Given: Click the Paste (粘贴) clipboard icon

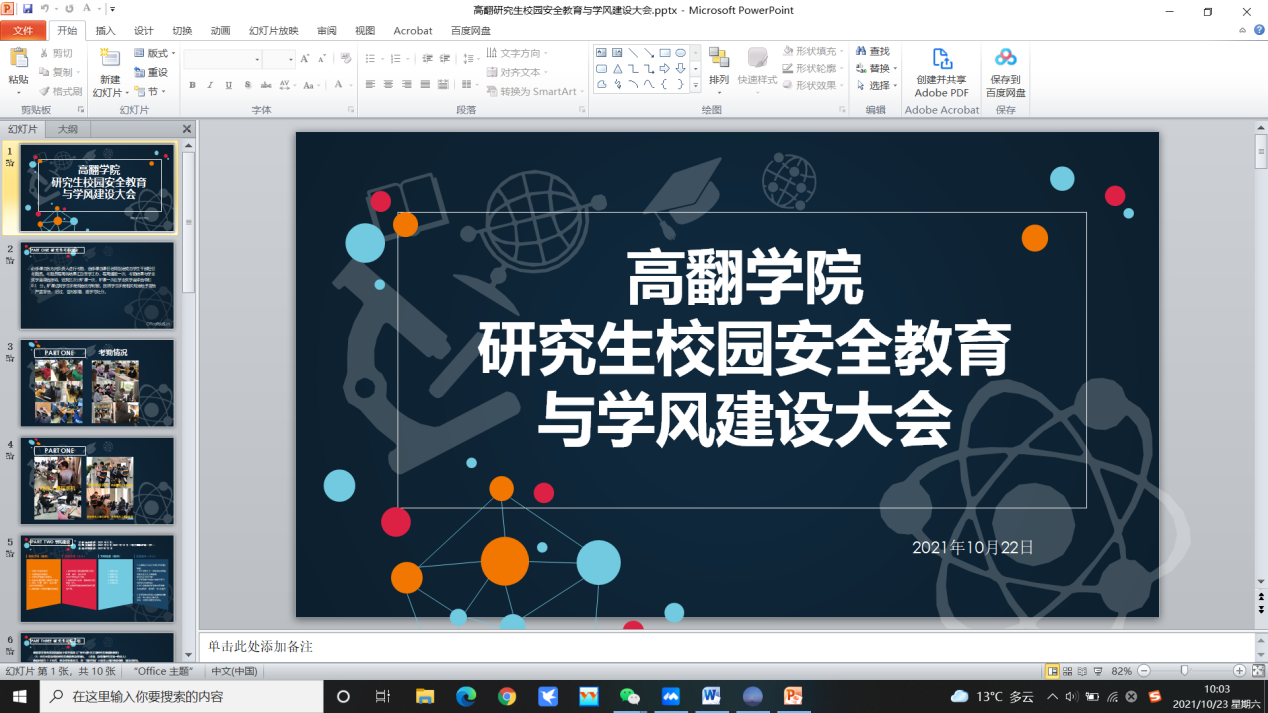Looking at the screenshot, I should point(18,60).
